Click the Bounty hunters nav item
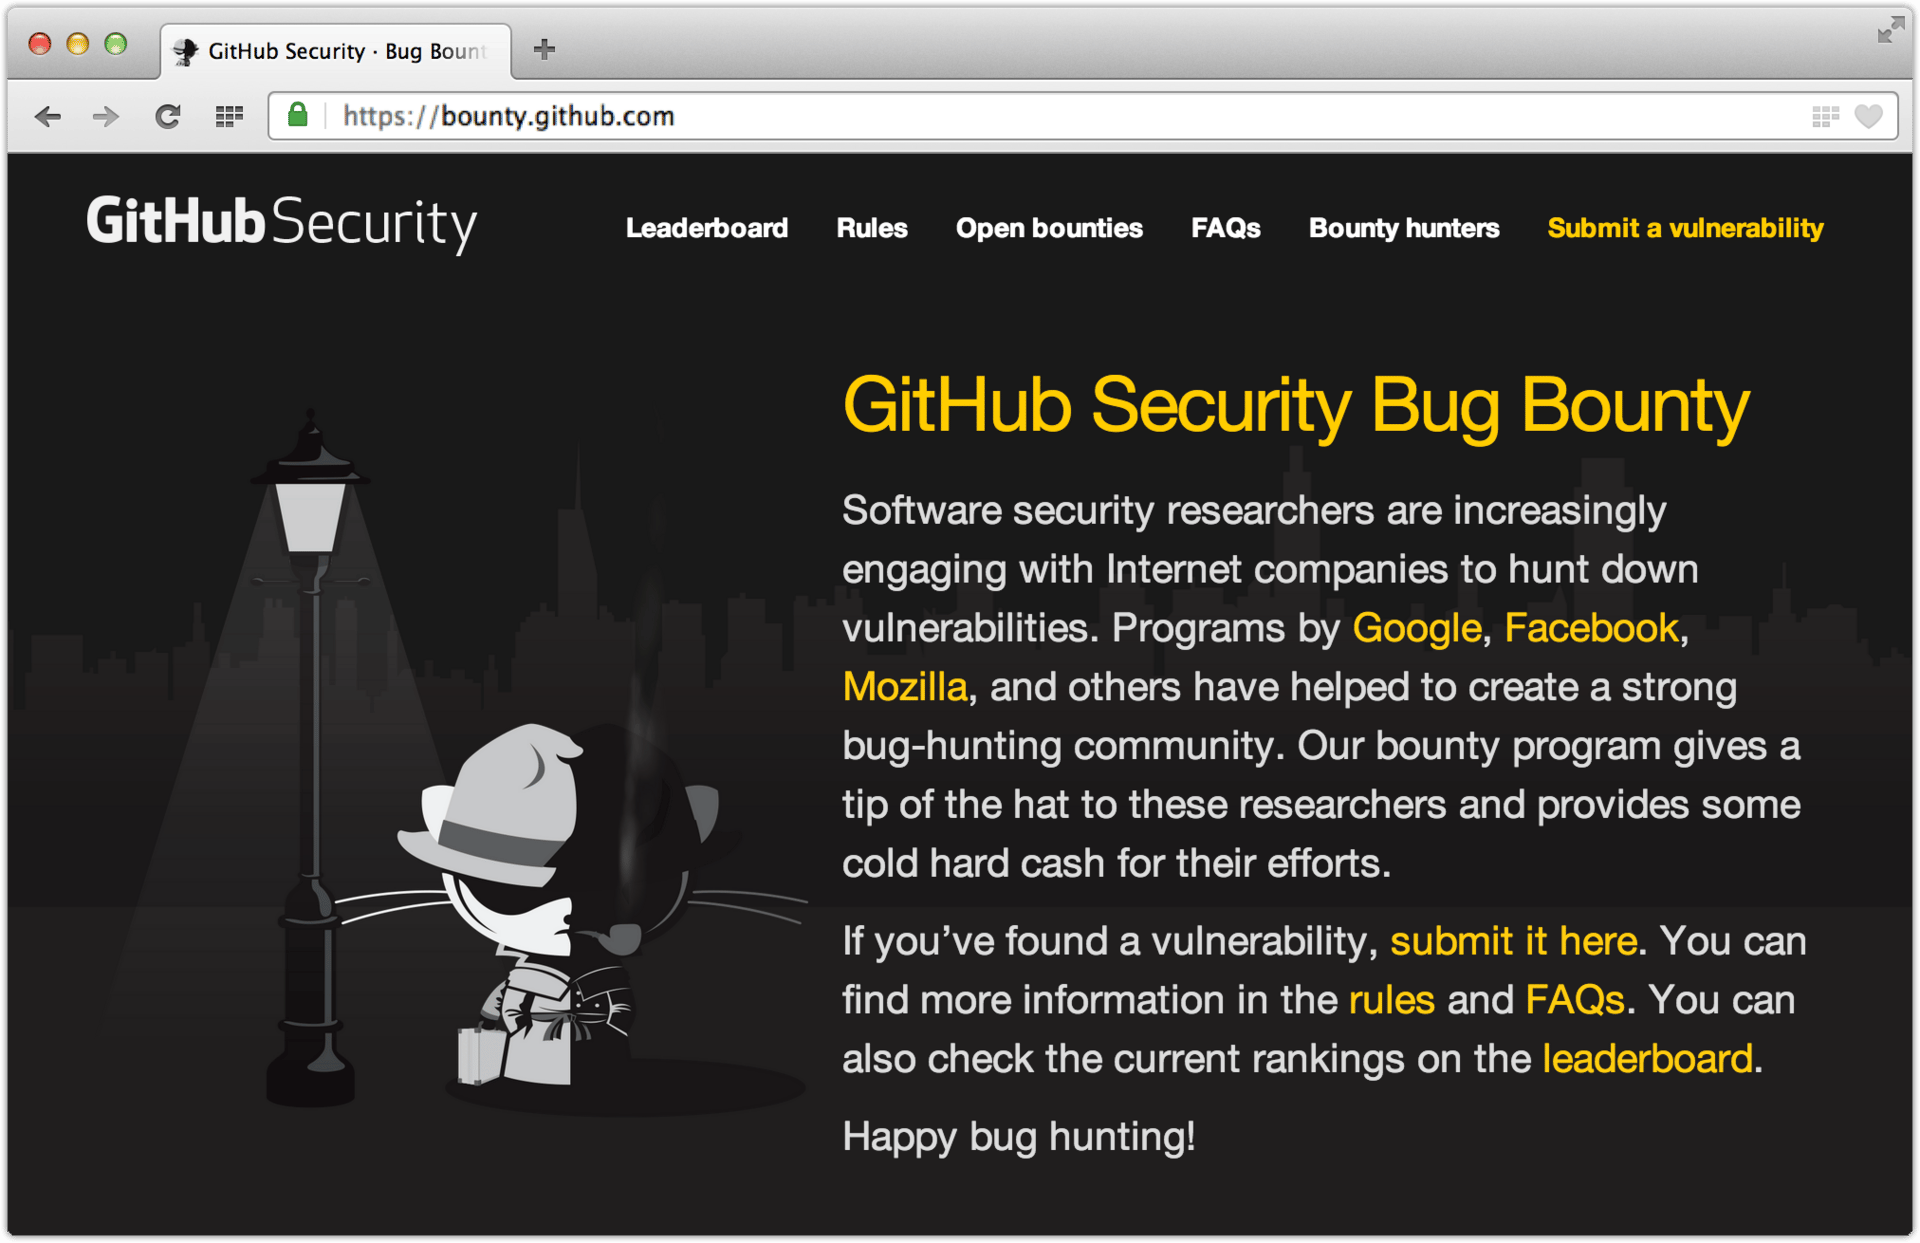This screenshot has height=1243, width=1920. 1404,228
